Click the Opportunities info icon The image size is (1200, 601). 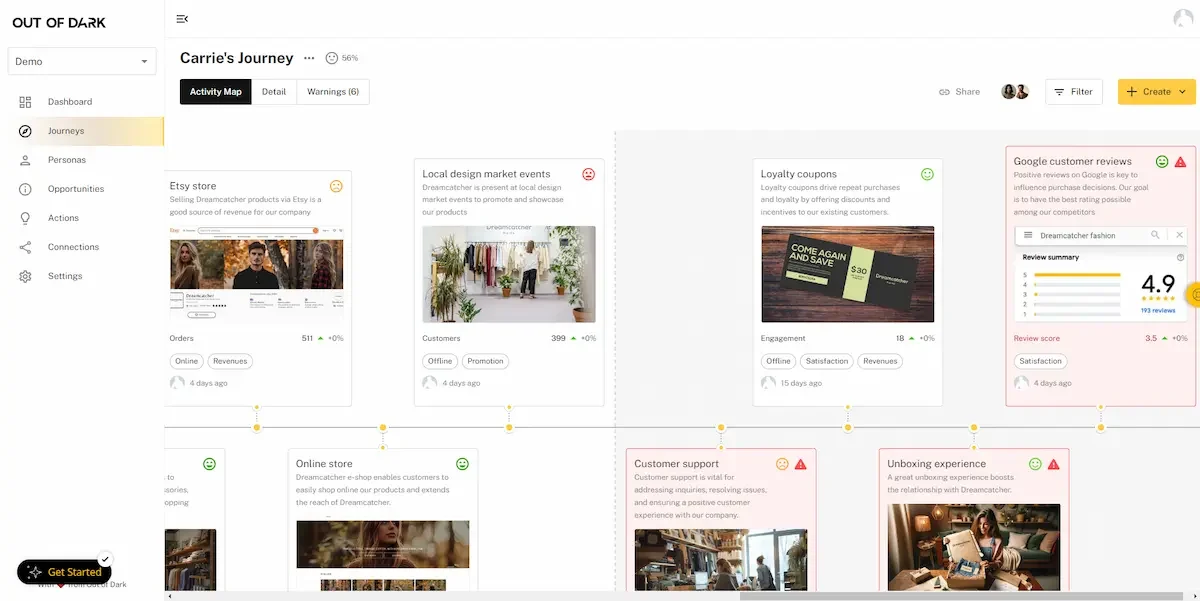pos(25,189)
